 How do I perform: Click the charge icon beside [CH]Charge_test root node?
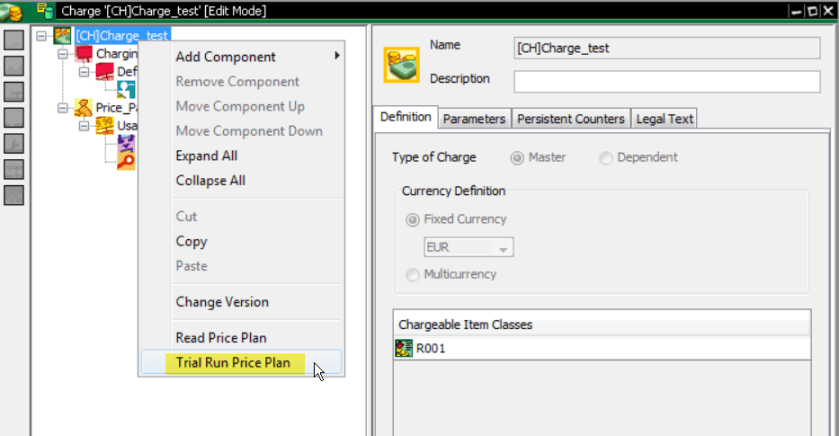[x=62, y=36]
